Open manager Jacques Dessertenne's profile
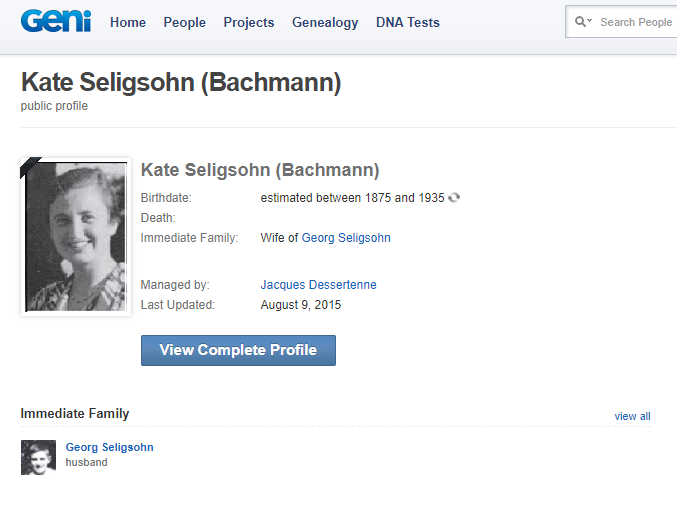 coord(318,285)
